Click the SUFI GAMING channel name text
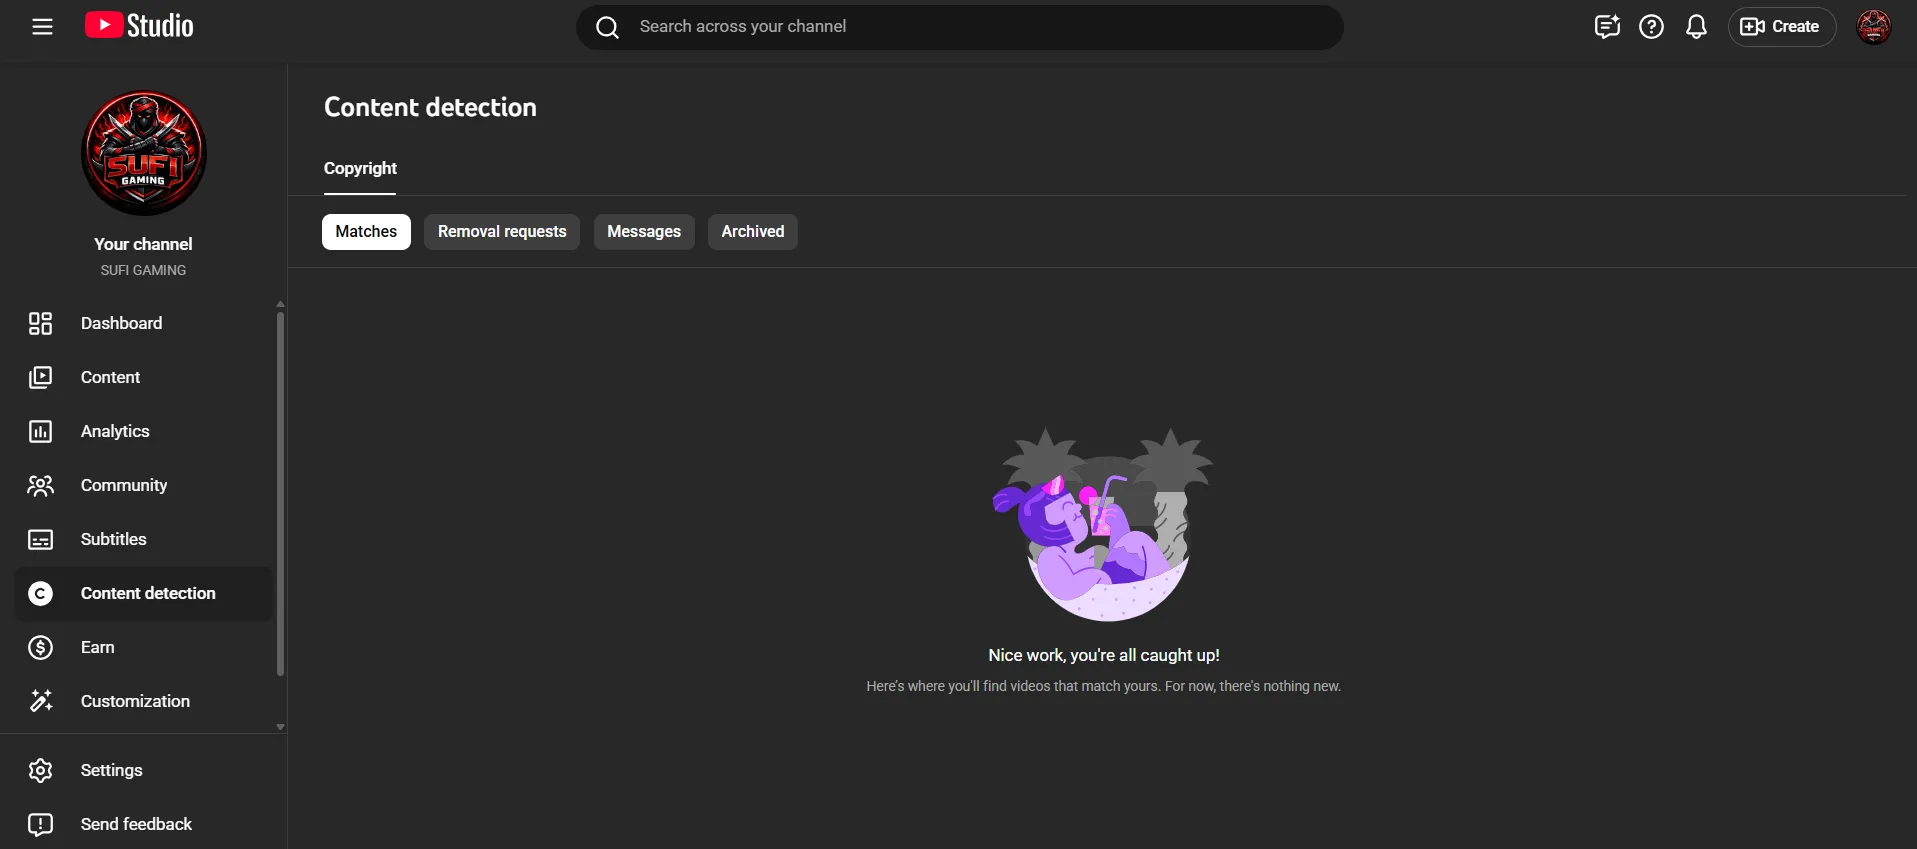This screenshot has width=1917, height=849. click(143, 270)
